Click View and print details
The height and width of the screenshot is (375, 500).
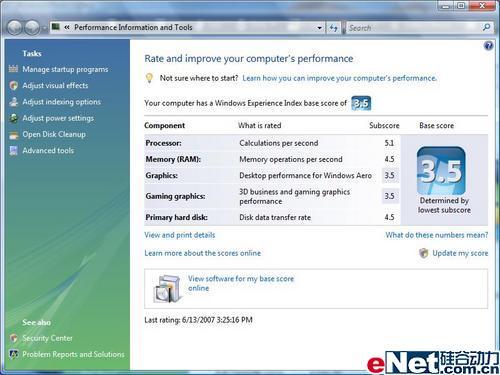click(180, 235)
